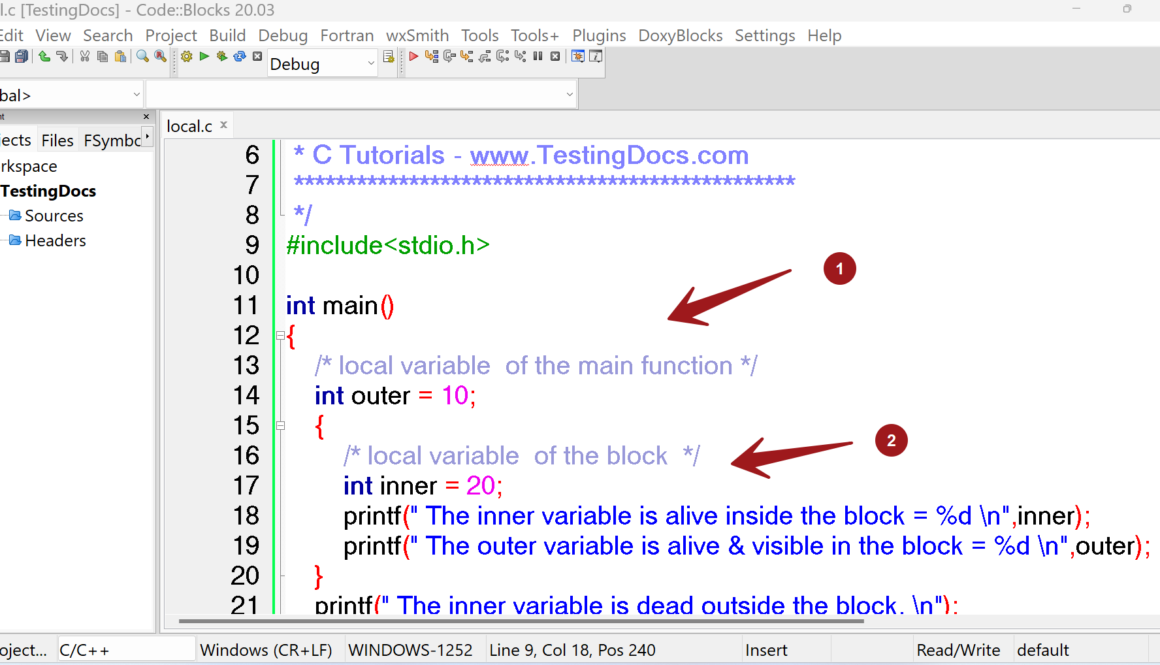Open the Debug menu
Screen dimensions: 1160x665
click(282, 35)
